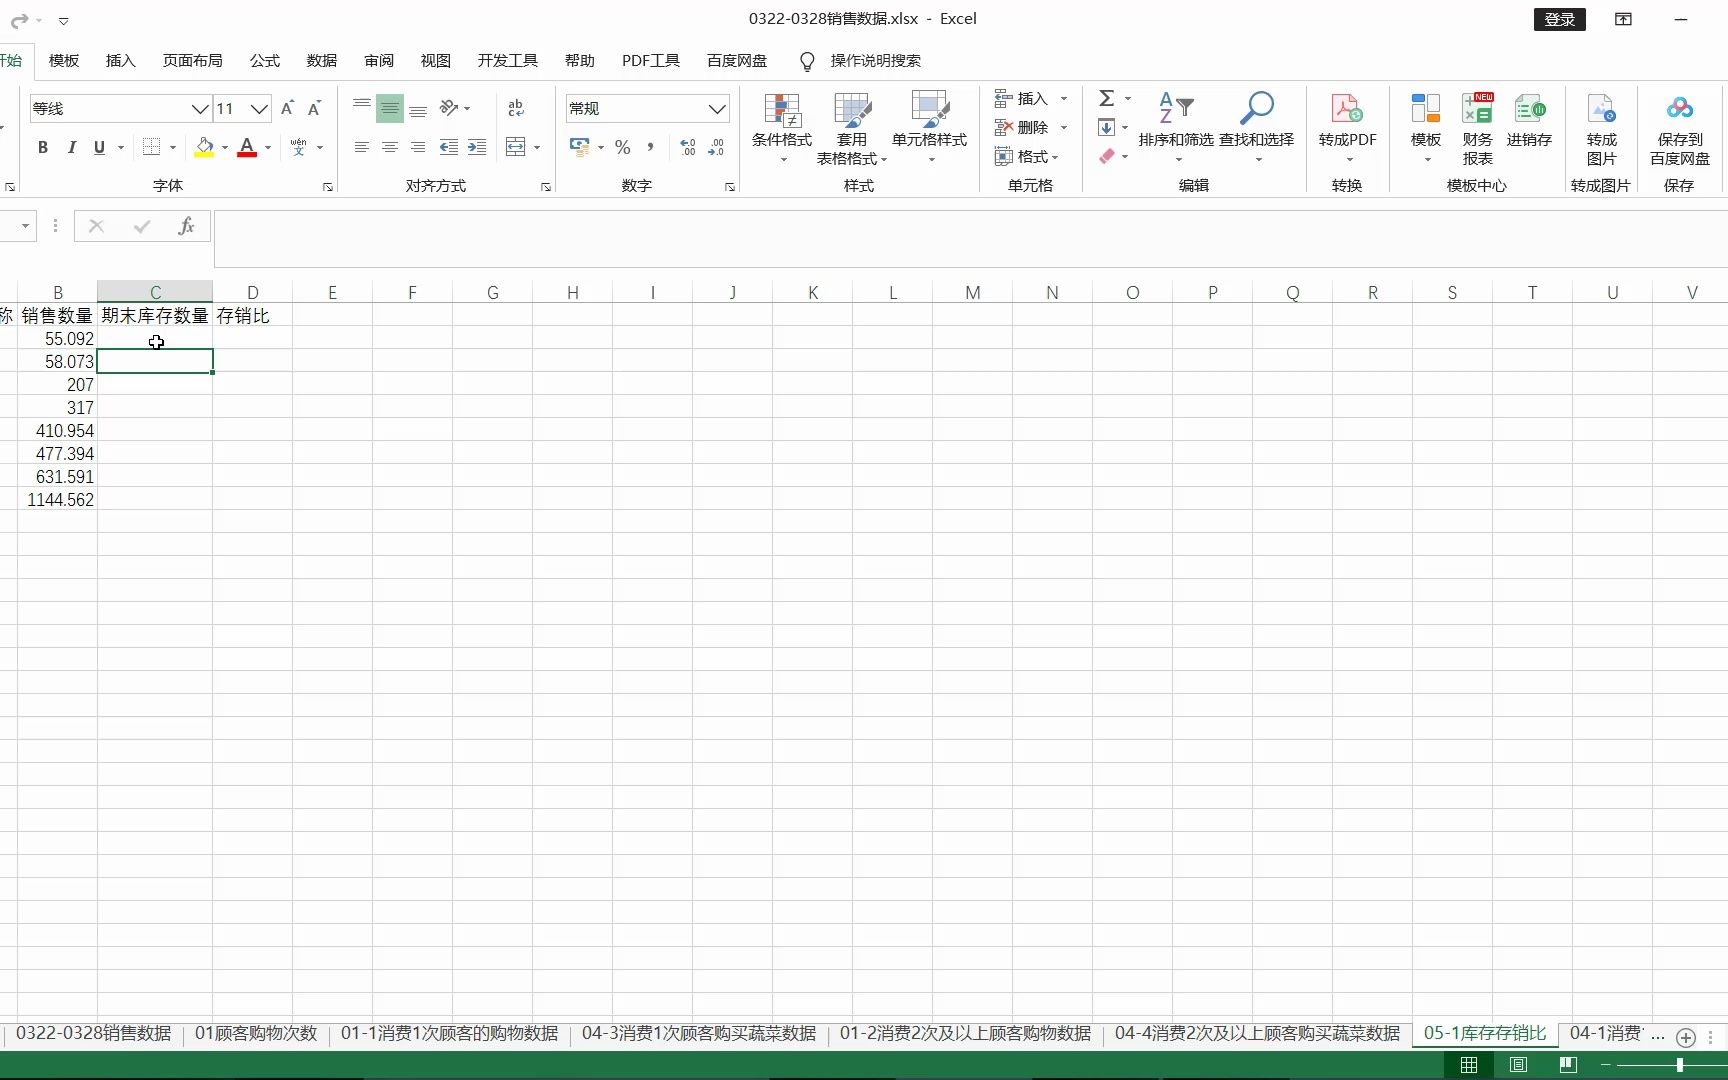Image resolution: width=1728 pixels, height=1080 pixels.
Task: Click Convert to PDF (转成PDF)
Action: [1348, 128]
